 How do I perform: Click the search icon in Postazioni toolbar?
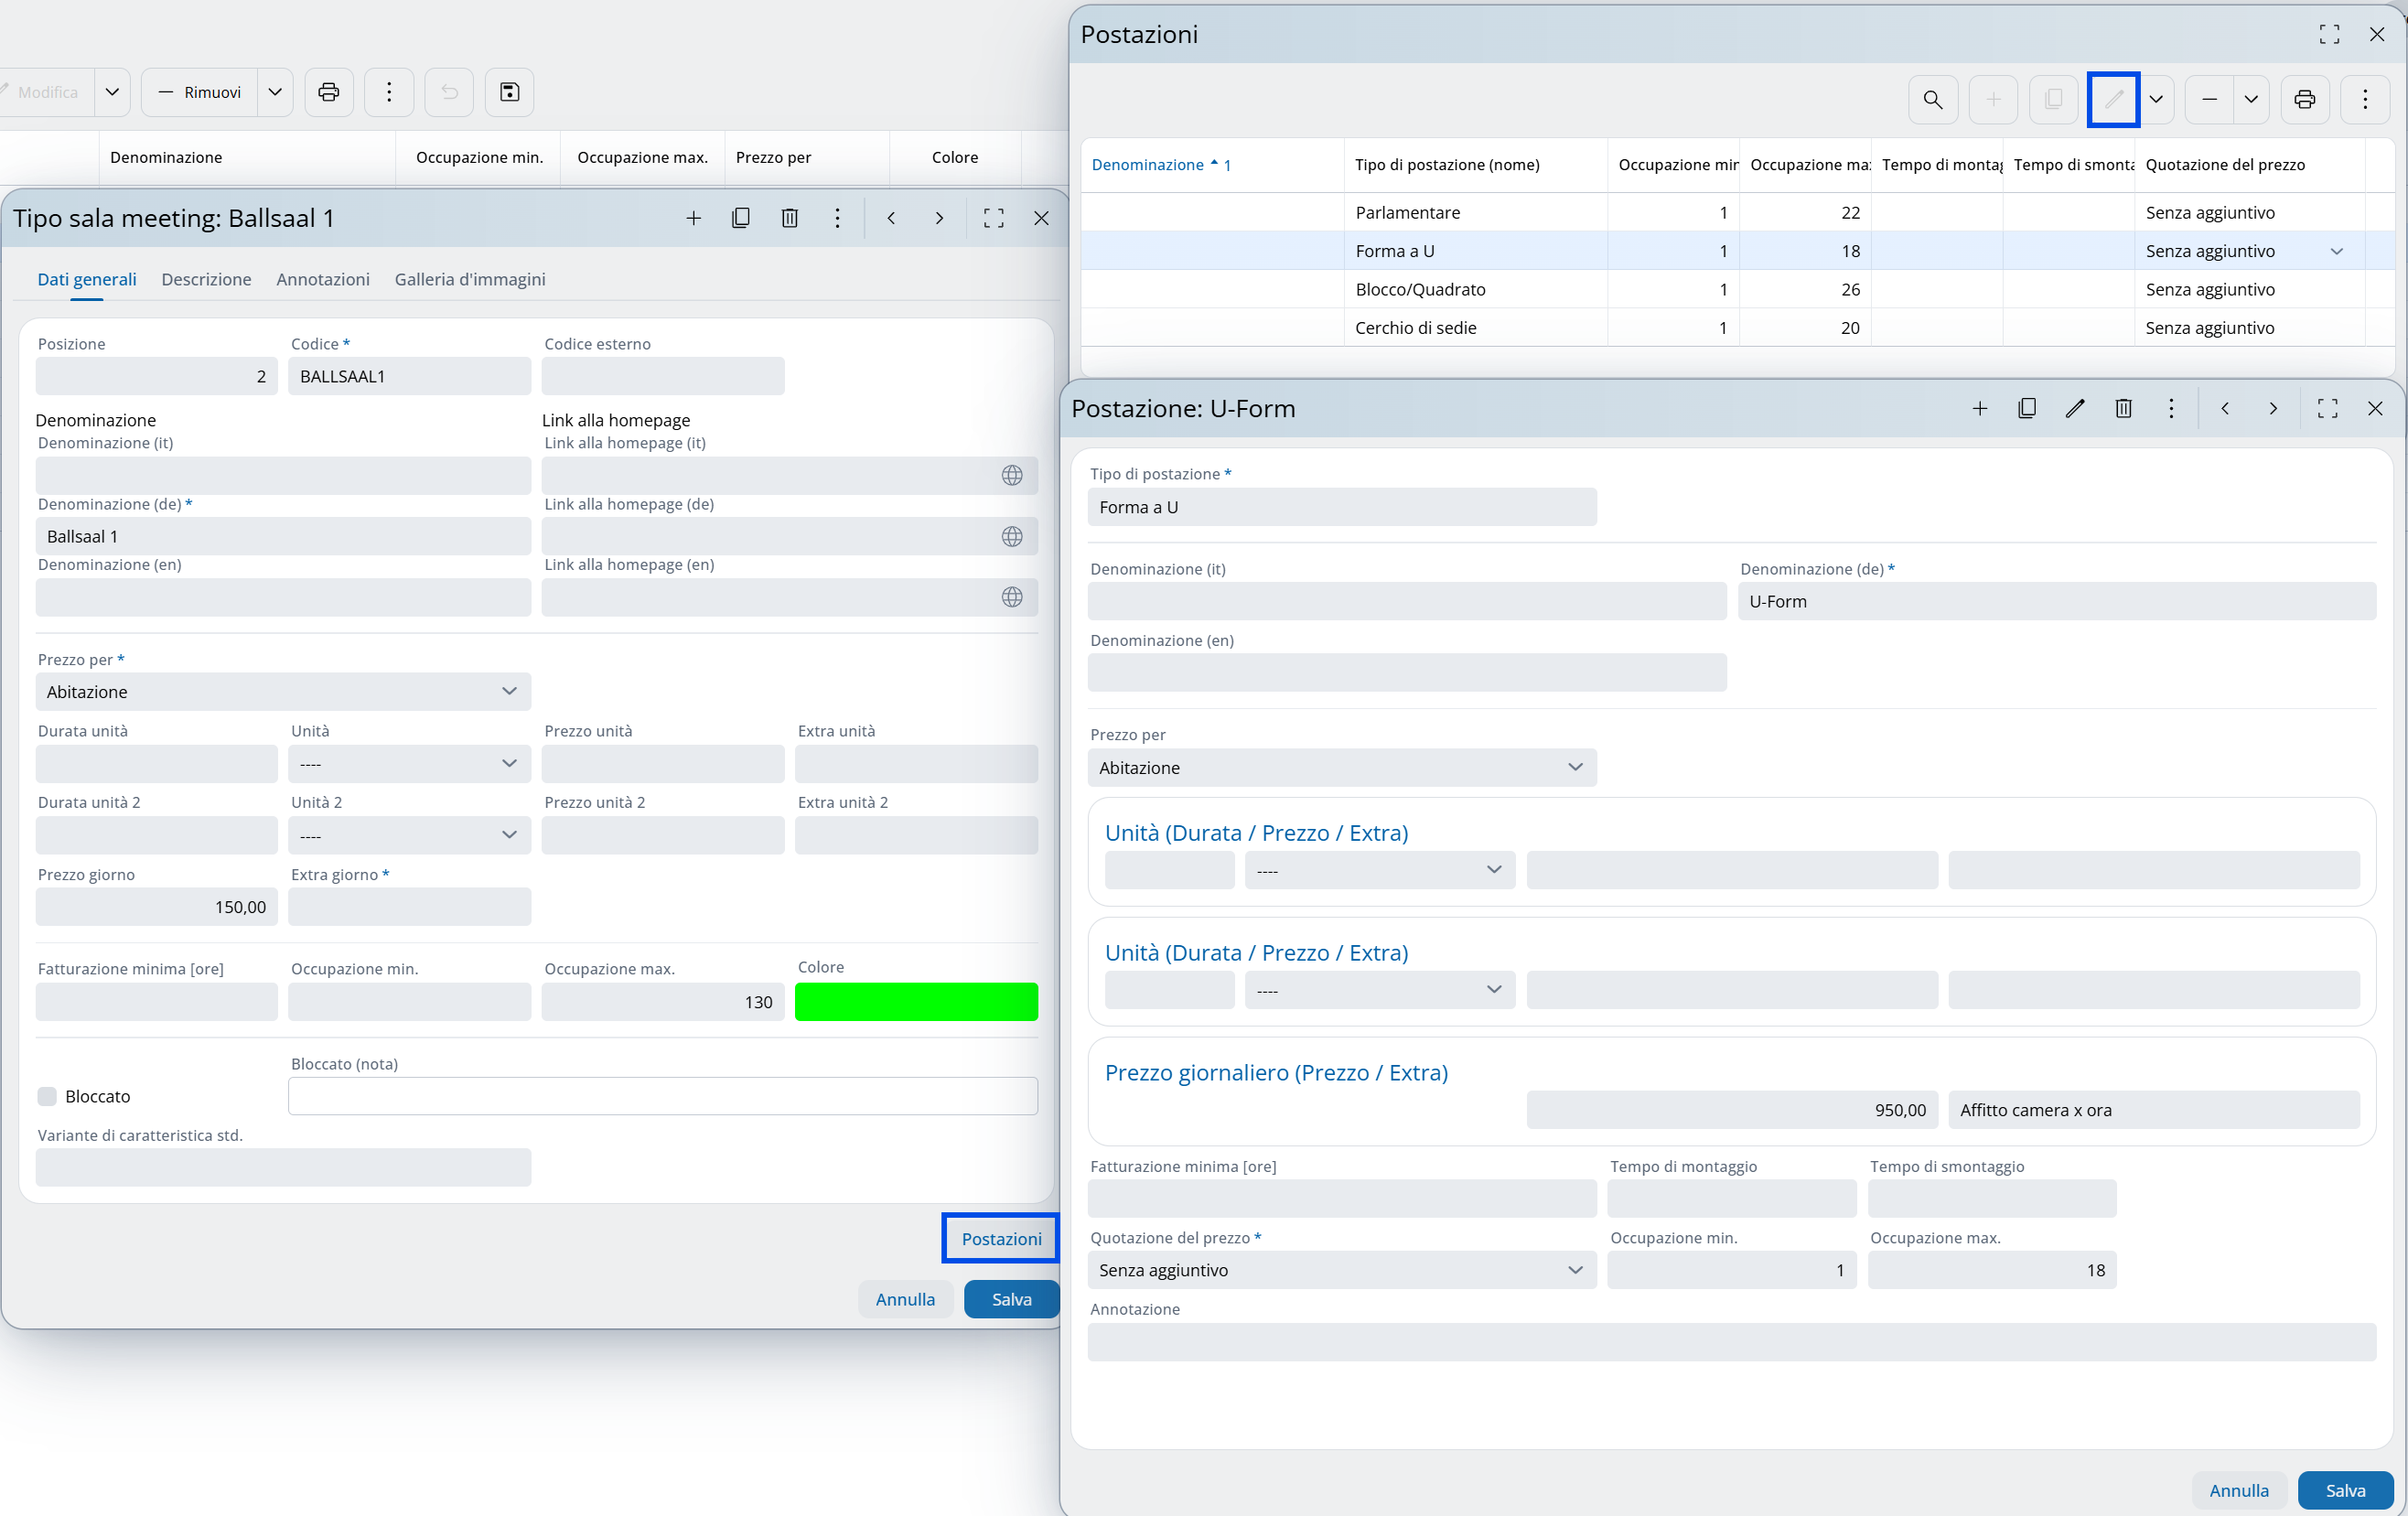(x=1932, y=99)
